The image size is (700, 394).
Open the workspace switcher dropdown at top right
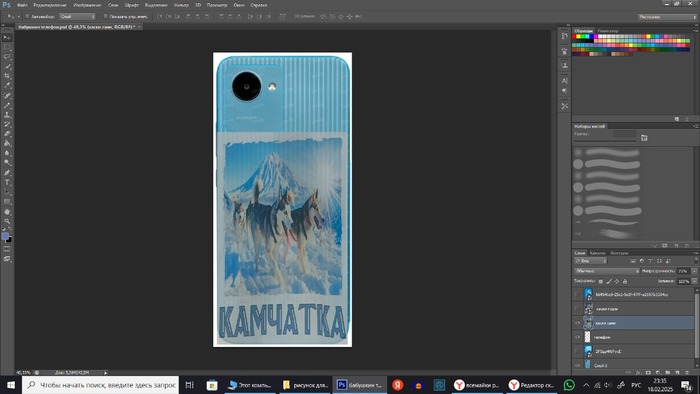(667, 17)
